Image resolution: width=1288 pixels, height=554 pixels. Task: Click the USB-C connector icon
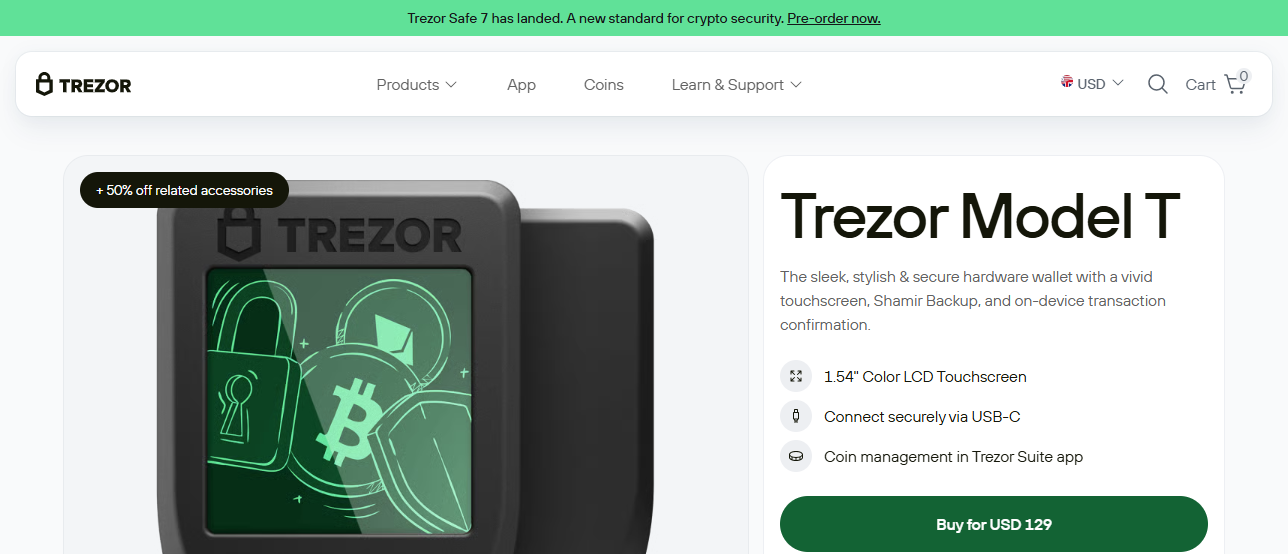796,416
